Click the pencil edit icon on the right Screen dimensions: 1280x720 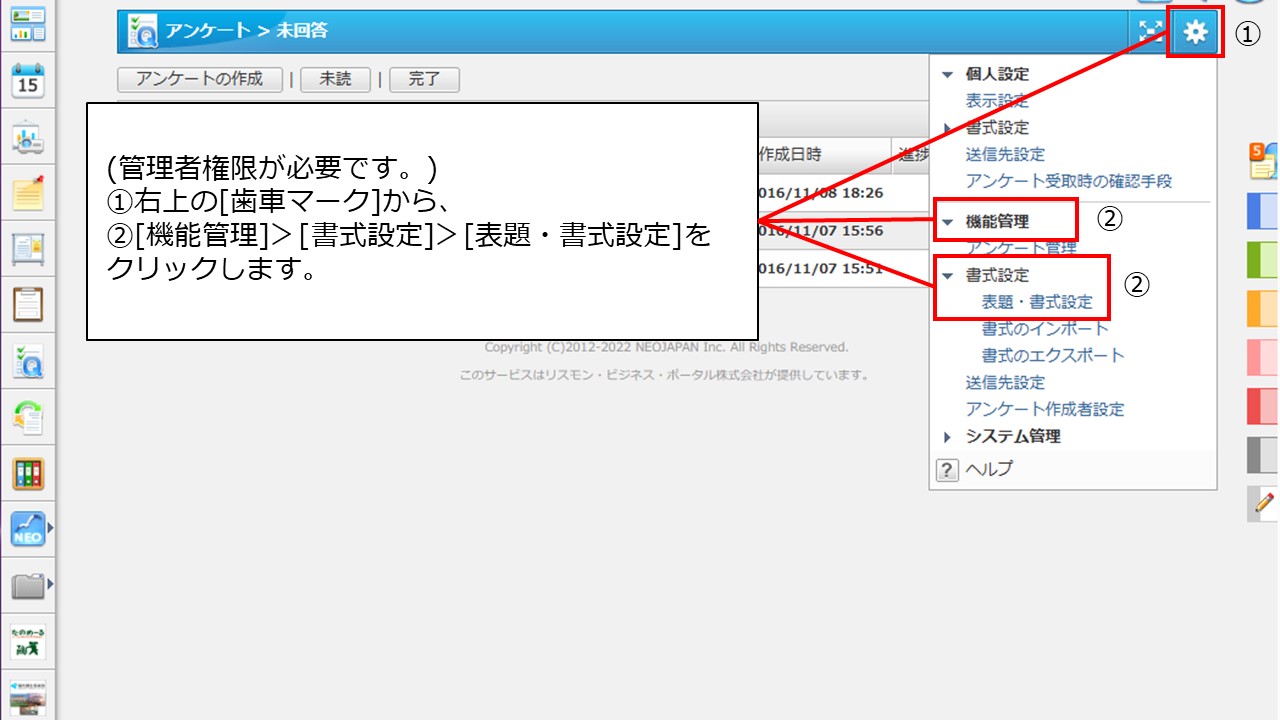click(1262, 503)
